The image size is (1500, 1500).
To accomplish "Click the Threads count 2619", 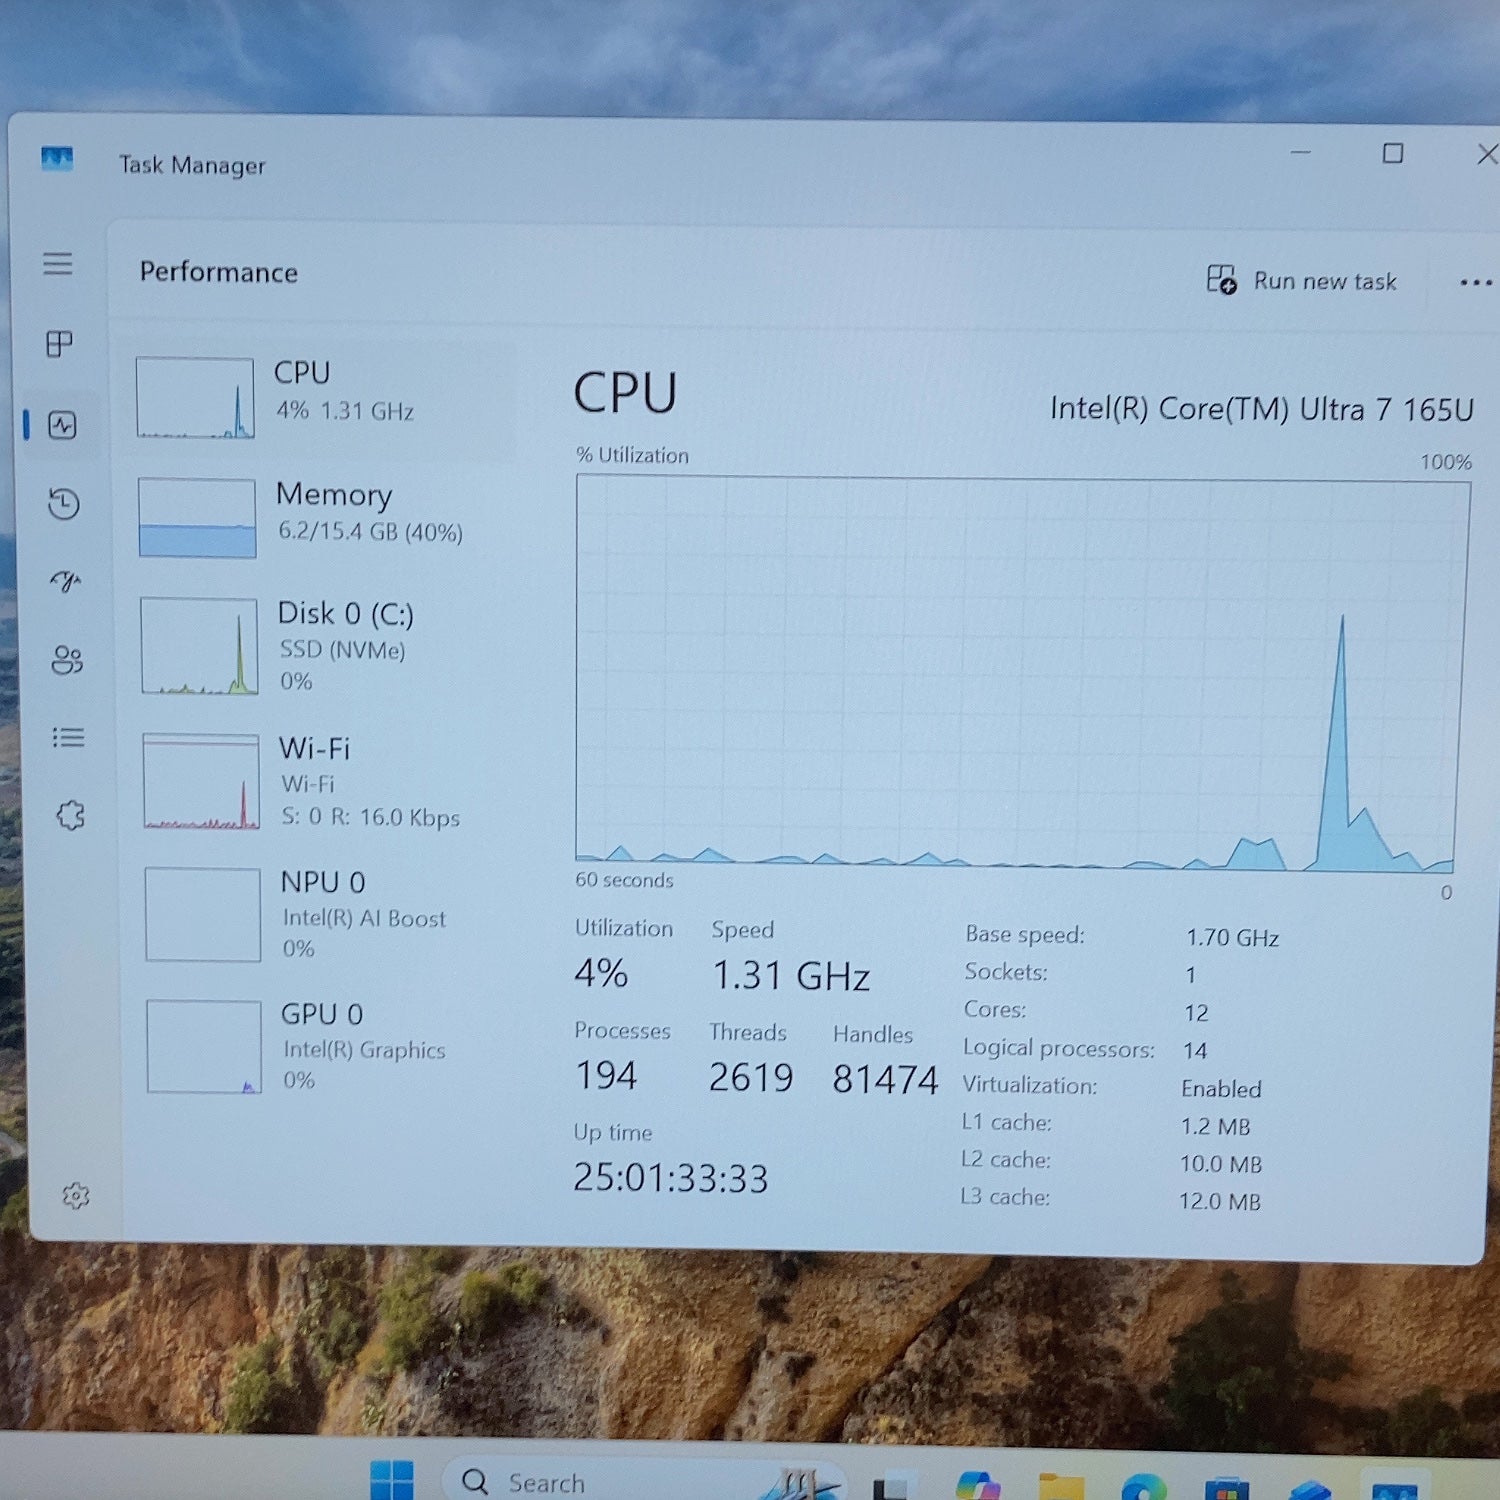I will tap(751, 1078).
